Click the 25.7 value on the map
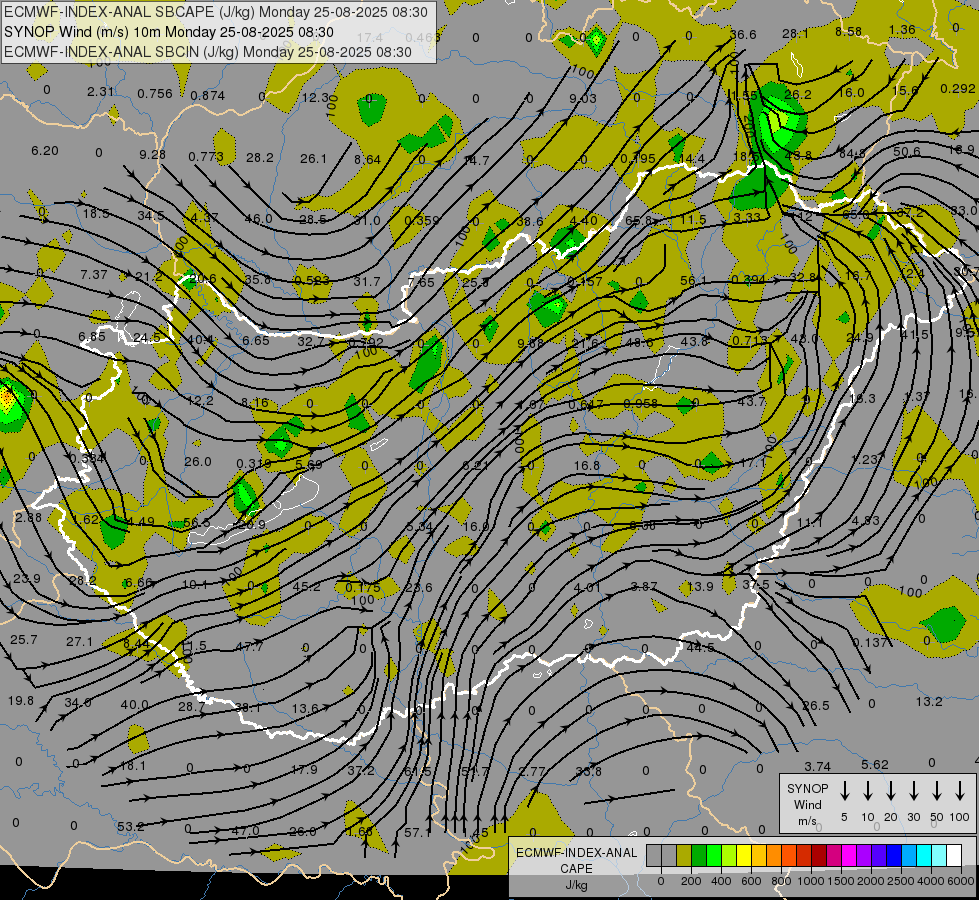Viewport: 979px width, 900px height. pos(24,640)
